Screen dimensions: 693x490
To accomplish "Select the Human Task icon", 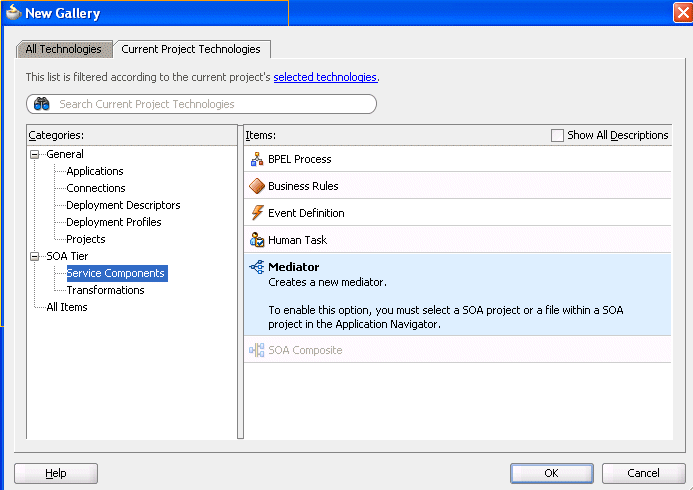I will pos(257,240).
